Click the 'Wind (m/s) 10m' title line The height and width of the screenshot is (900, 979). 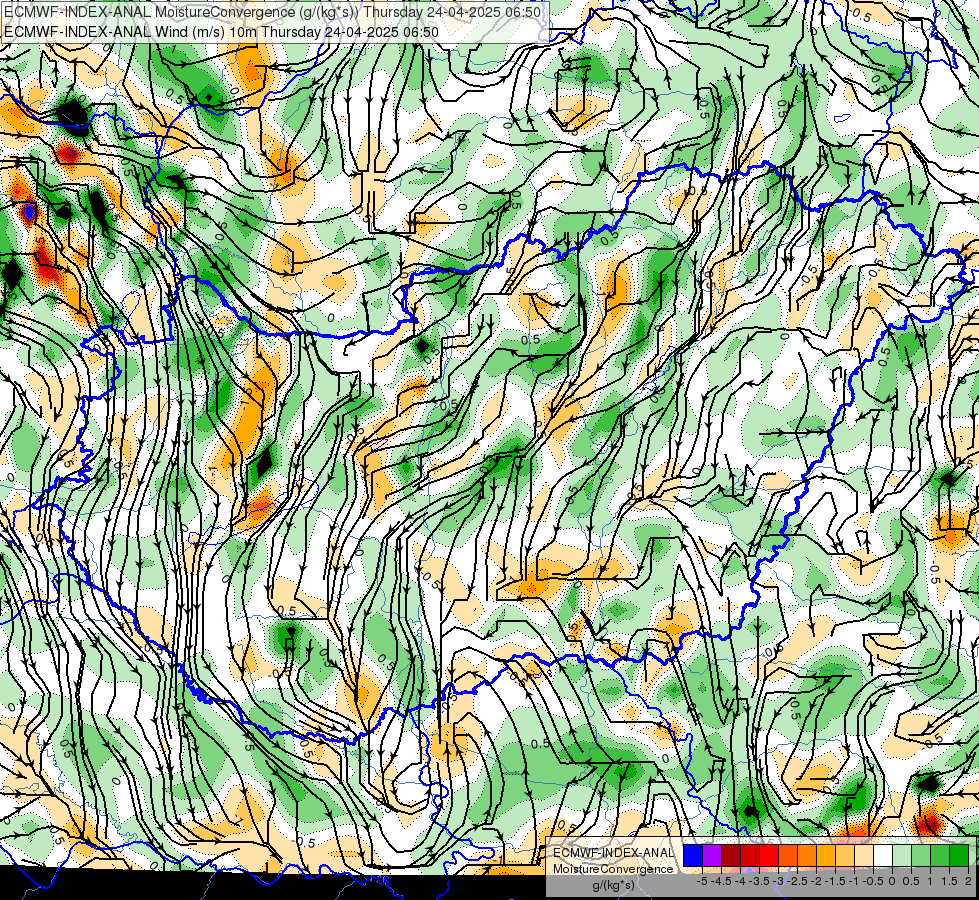point(221,32)
